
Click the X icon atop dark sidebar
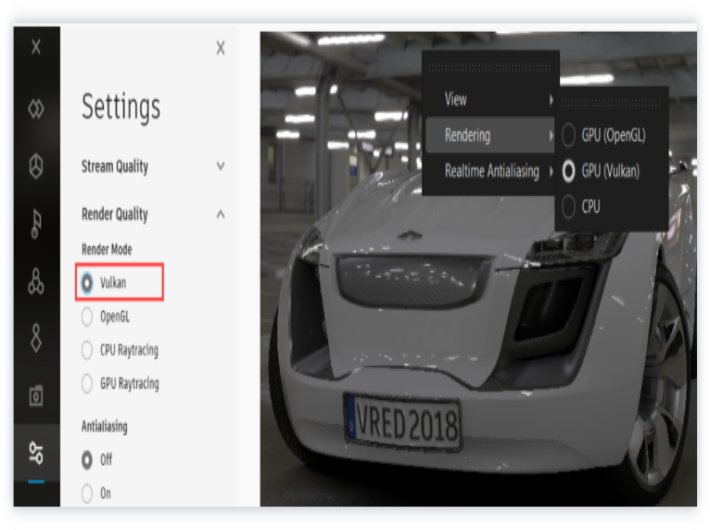pyautogui.click(x=36, y=47)
